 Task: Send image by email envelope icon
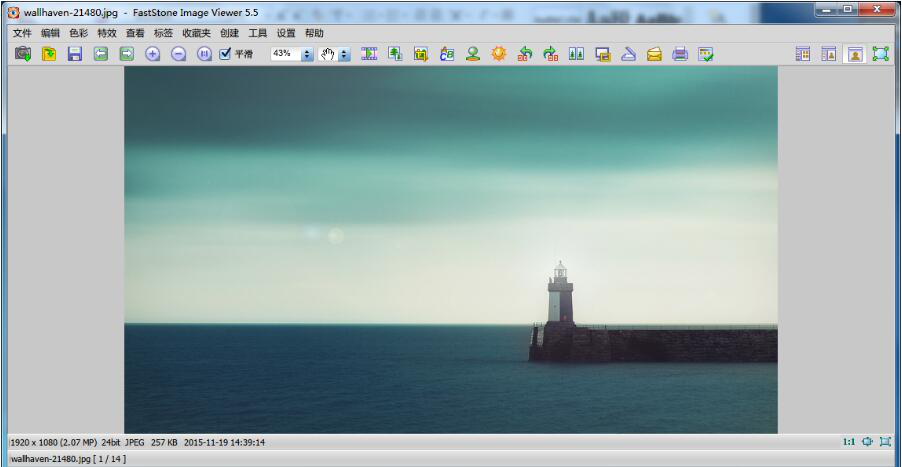654,54
